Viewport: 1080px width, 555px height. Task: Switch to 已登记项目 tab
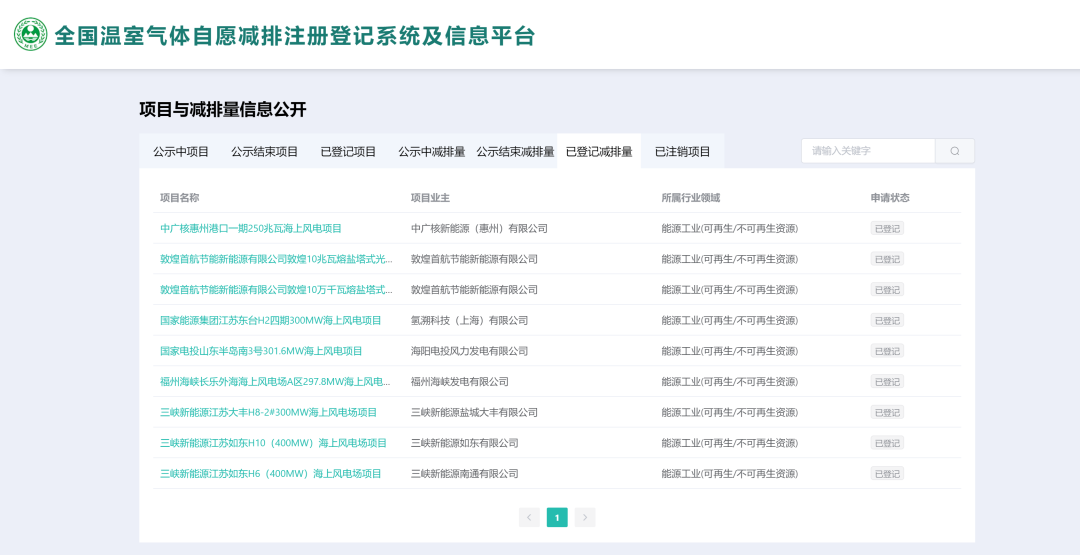pyautogui.click(x=348, y=151)
